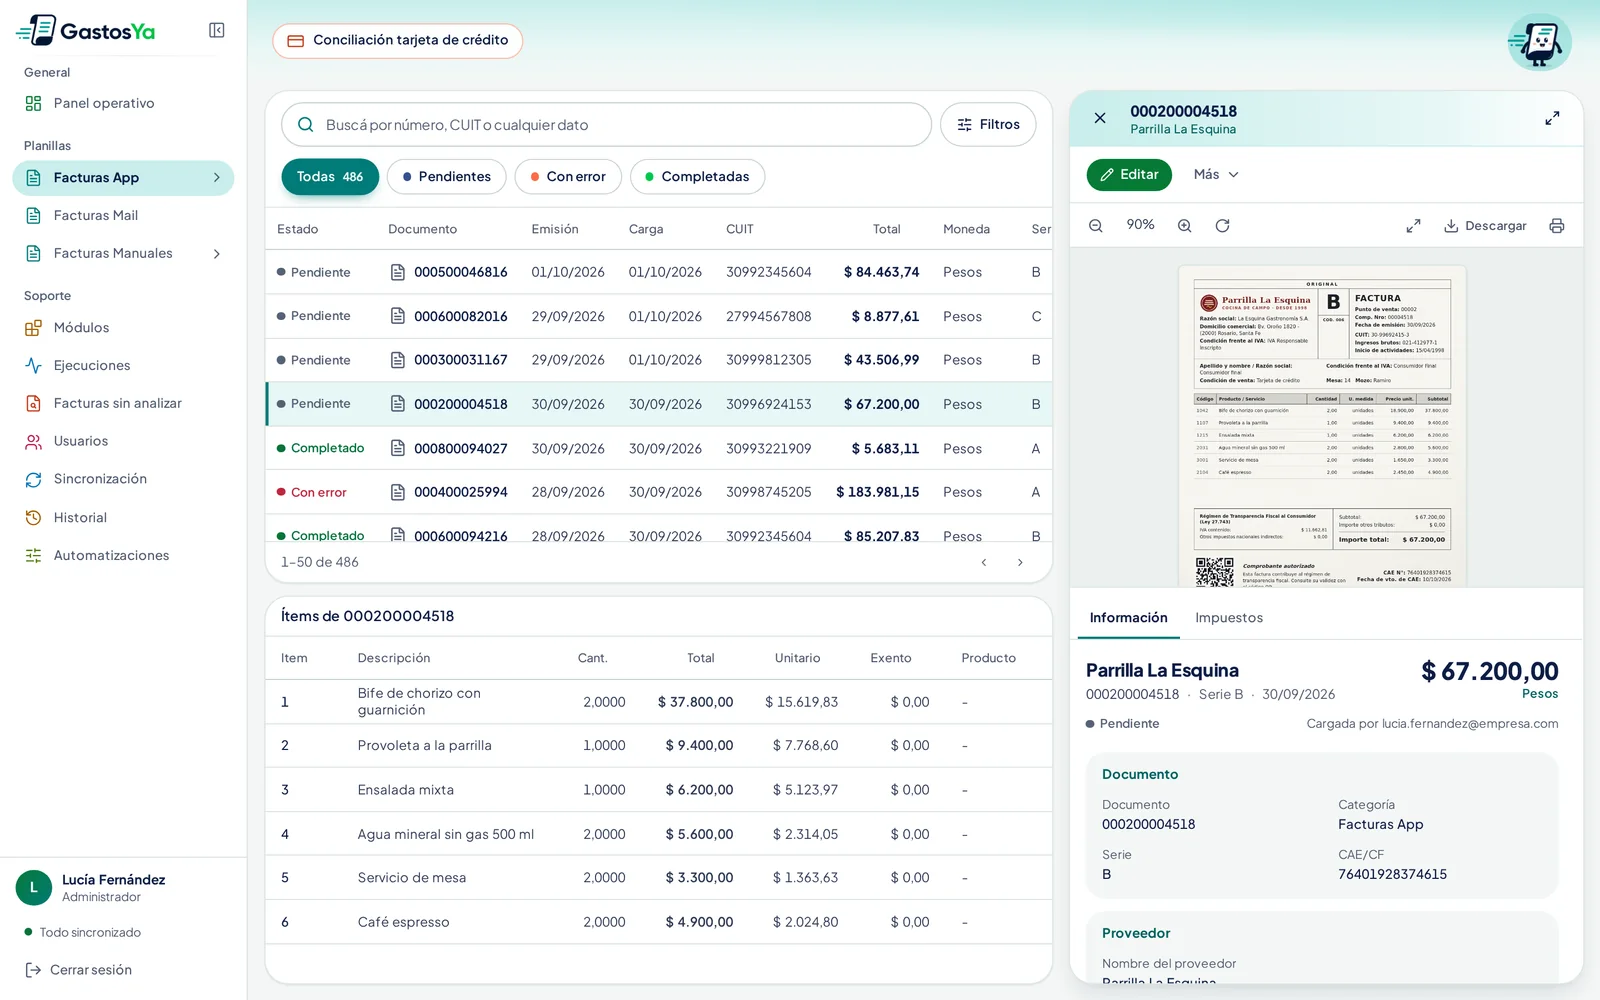This screenshot has height=1000, width=1600.
Task: Open the Más dropdown menu
Action: click(x=1216, y=174)
